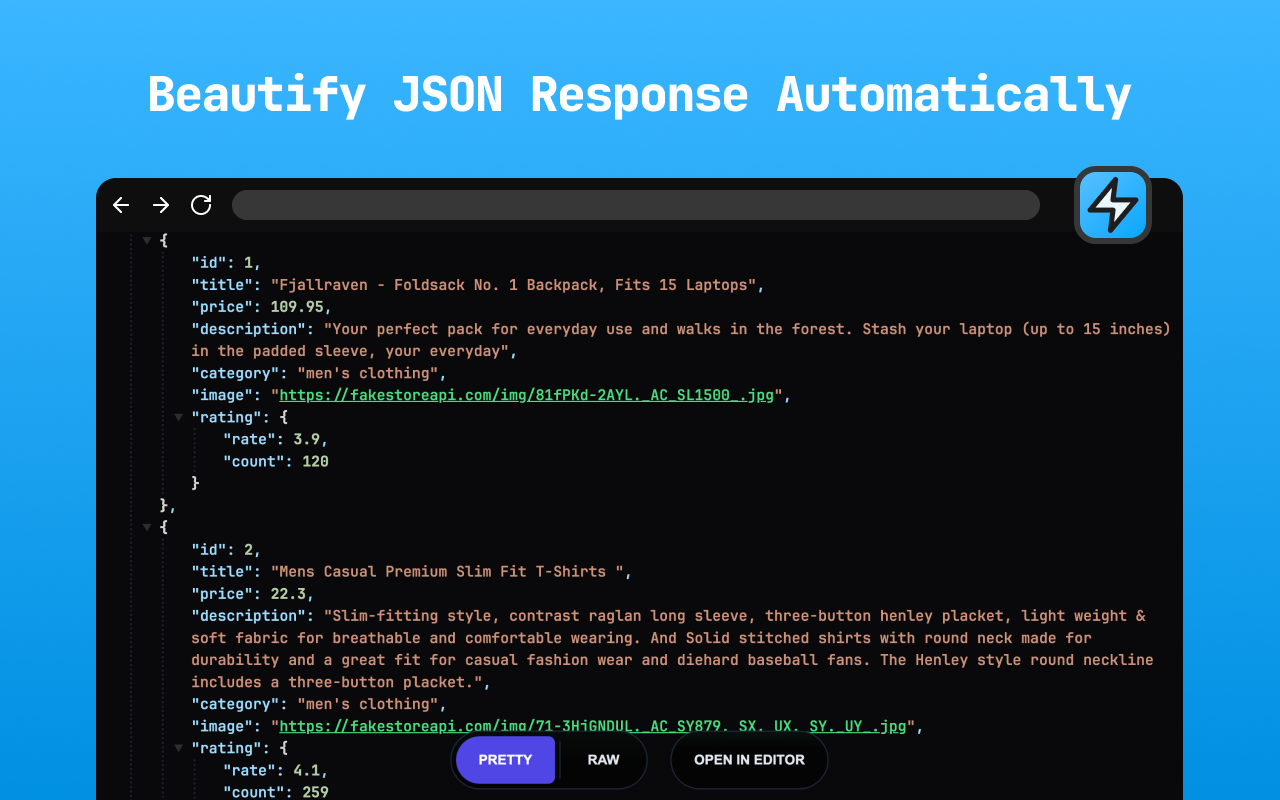
Task: Keep PRETTY view mode selected
Action: (x=505, y=760)
